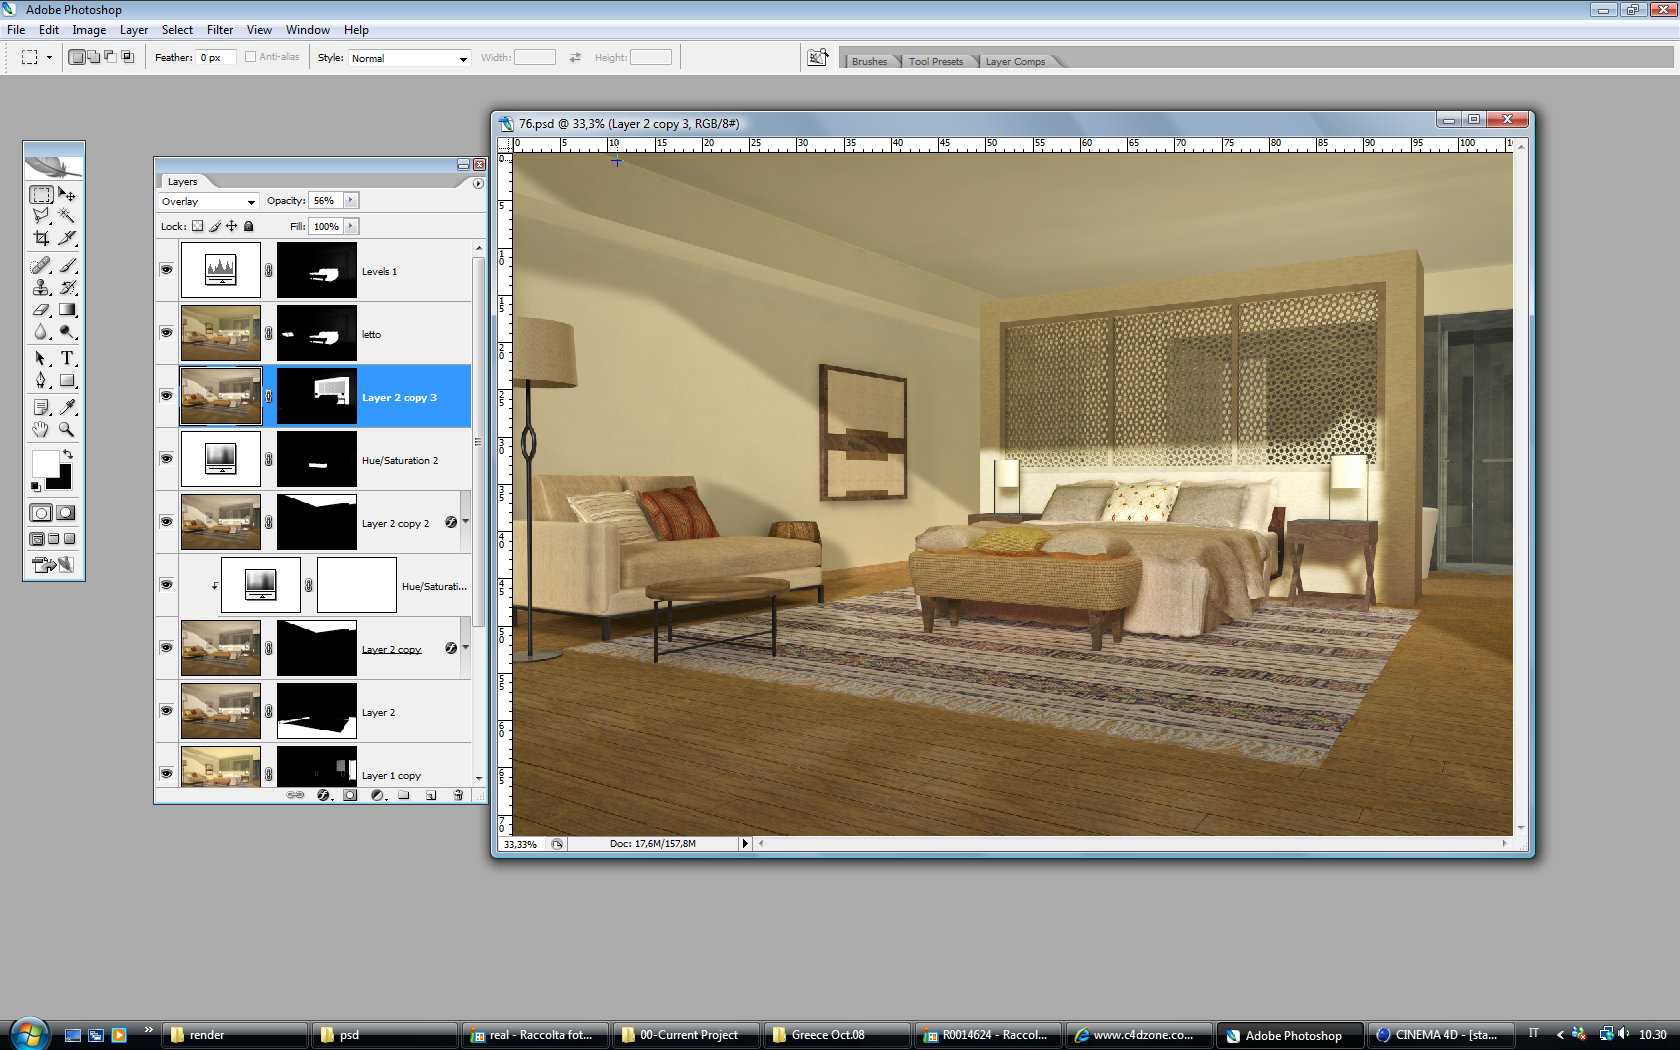
Task: Add a layer style from Layers panel footer
Action: point(323,795)
